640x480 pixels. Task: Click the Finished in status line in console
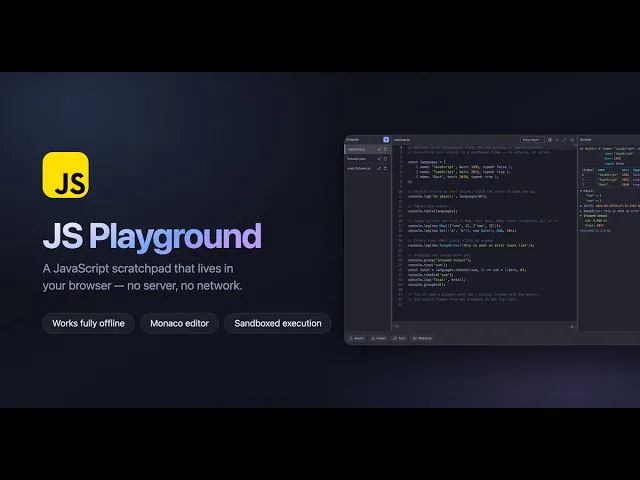[595, 231]
